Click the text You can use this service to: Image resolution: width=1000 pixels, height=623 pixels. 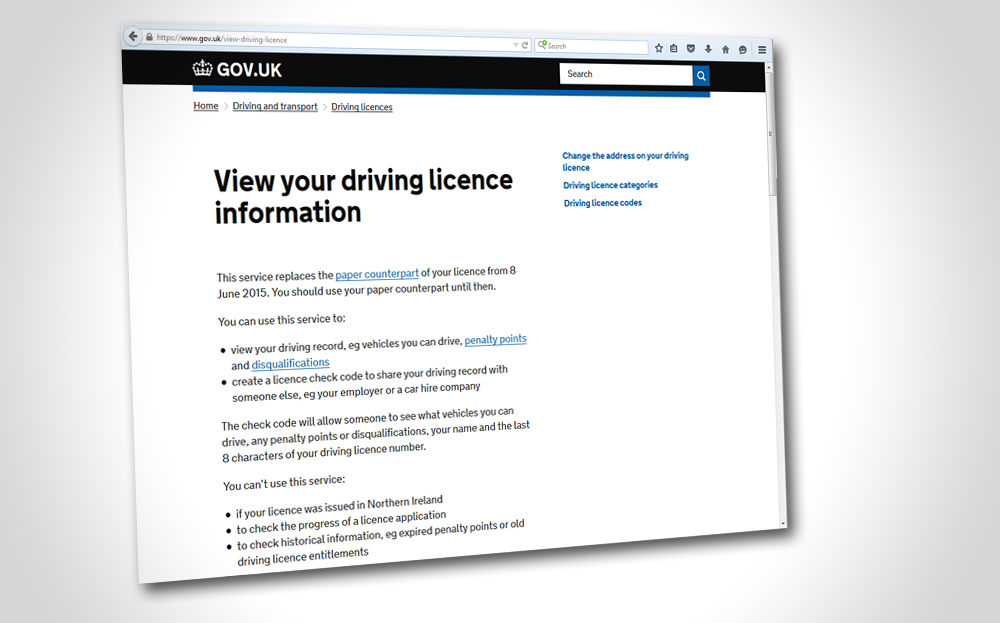pos(282,319)
